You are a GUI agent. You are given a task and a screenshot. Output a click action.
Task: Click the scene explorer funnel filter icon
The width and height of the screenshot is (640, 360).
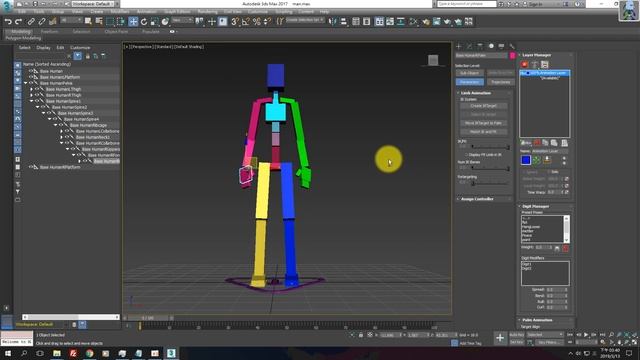coord(78,56)
